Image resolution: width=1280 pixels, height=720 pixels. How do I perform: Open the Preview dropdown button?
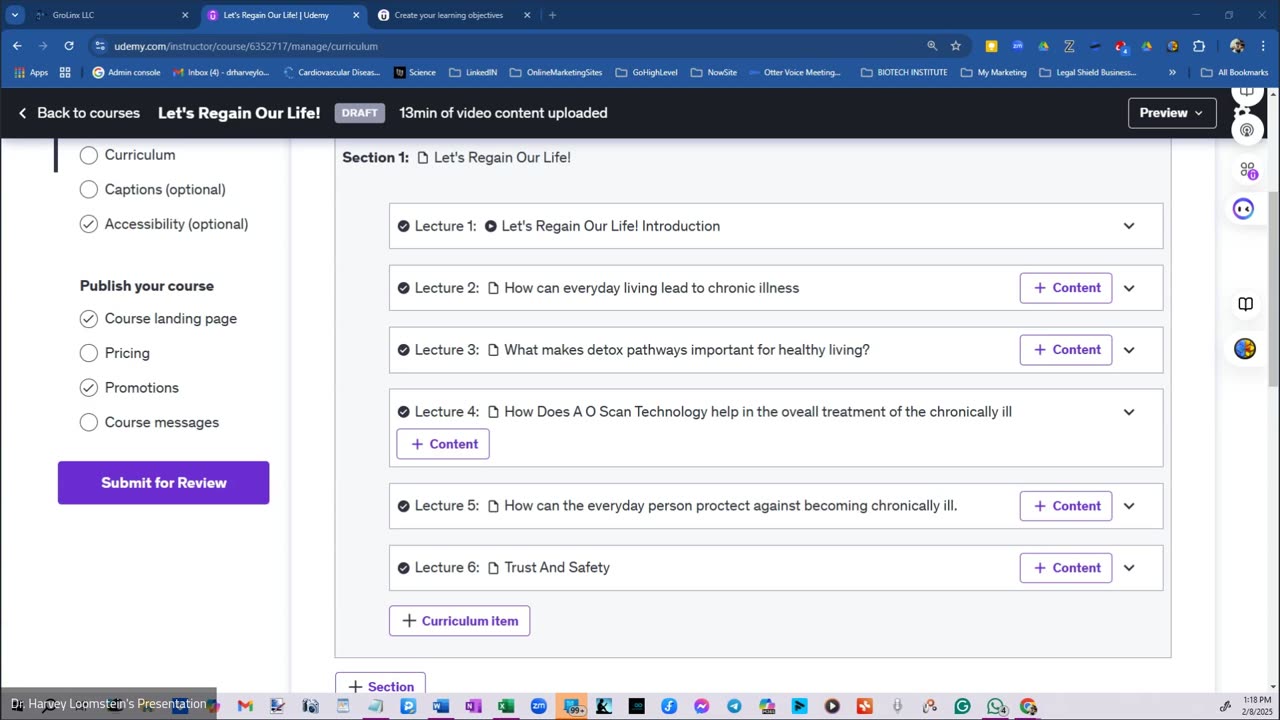[x=1172, y=113]
